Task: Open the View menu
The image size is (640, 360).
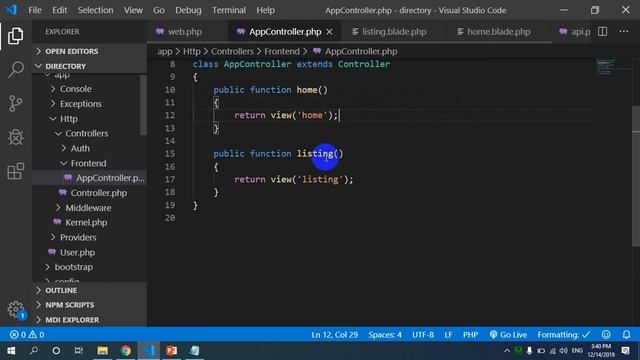Action: pos(133,10)
